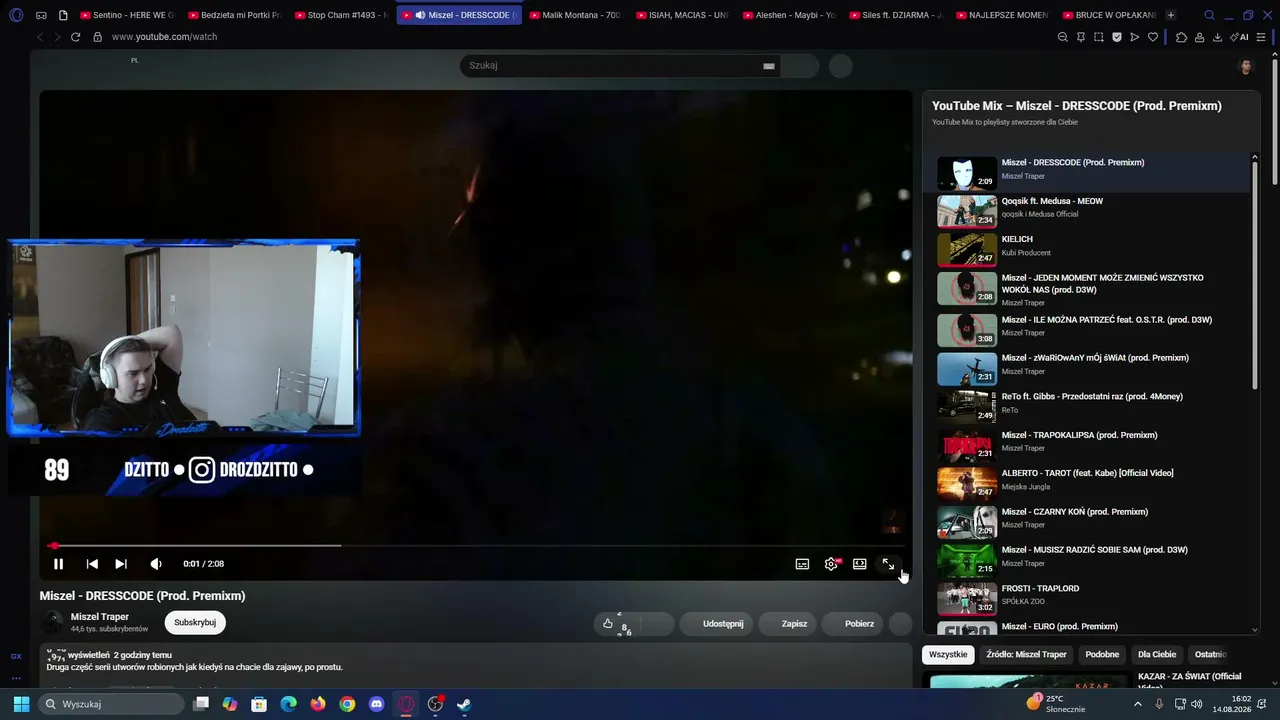1280x720 pixels.
Task: Mute the video with the speaker icon
Action: (x=156, y=564)
